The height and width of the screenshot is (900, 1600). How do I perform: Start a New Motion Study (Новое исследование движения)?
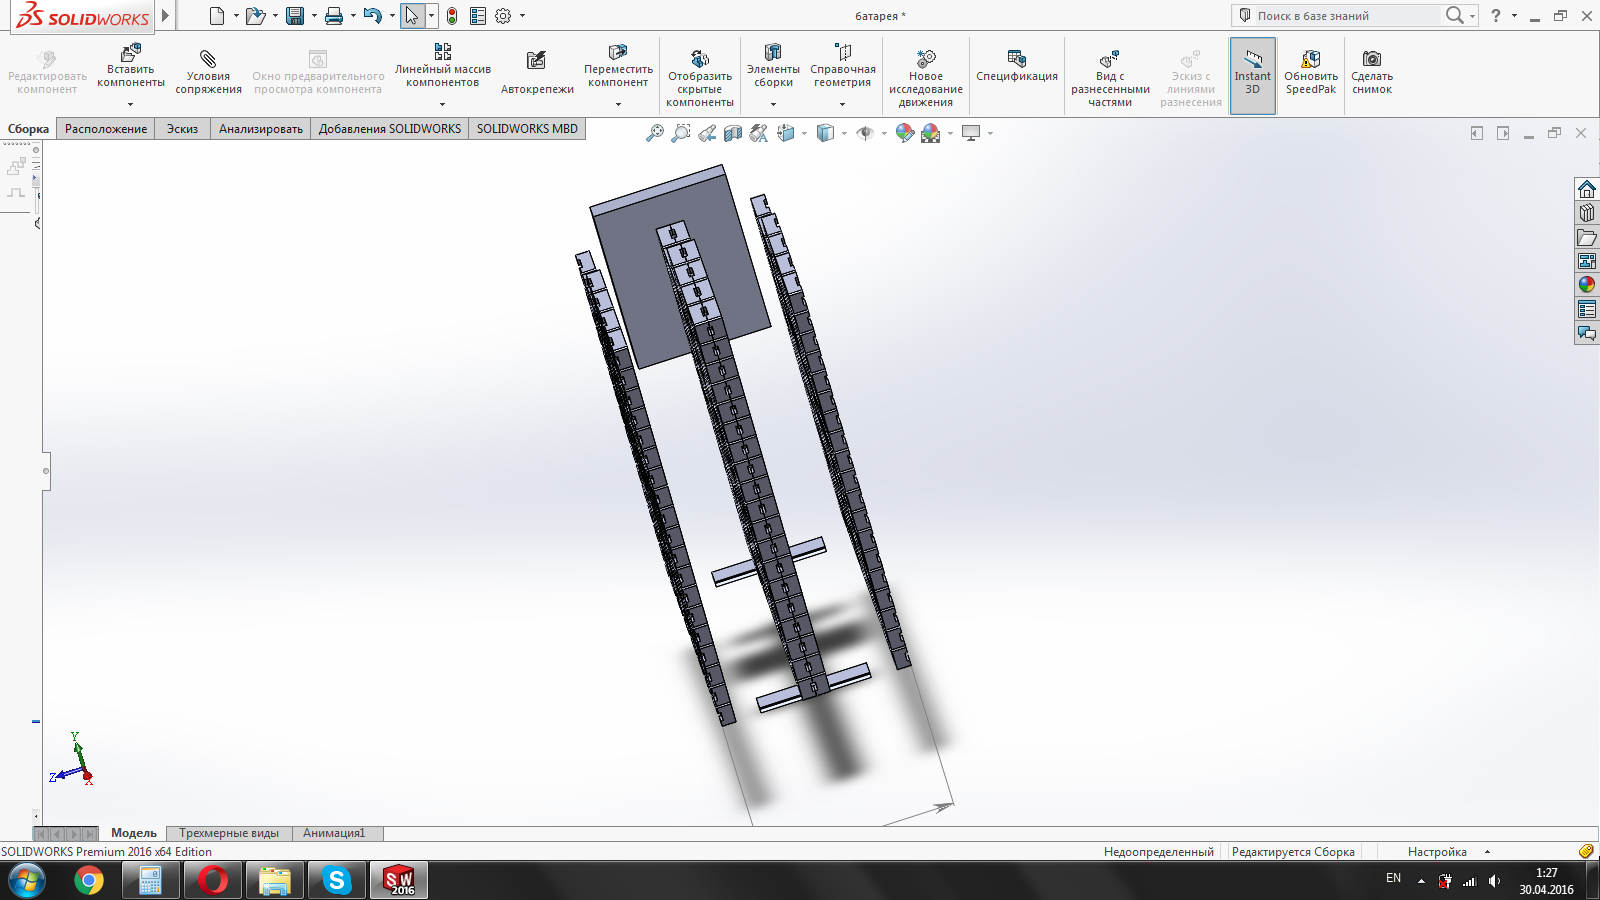(926, 59)
